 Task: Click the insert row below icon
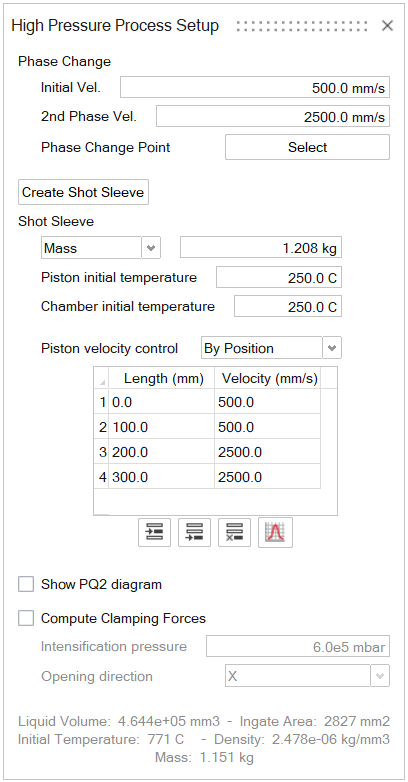(x=195, y=533)
